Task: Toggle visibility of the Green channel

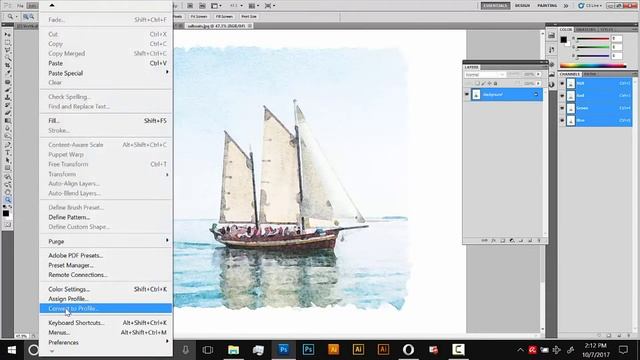Action: [562, 108]
